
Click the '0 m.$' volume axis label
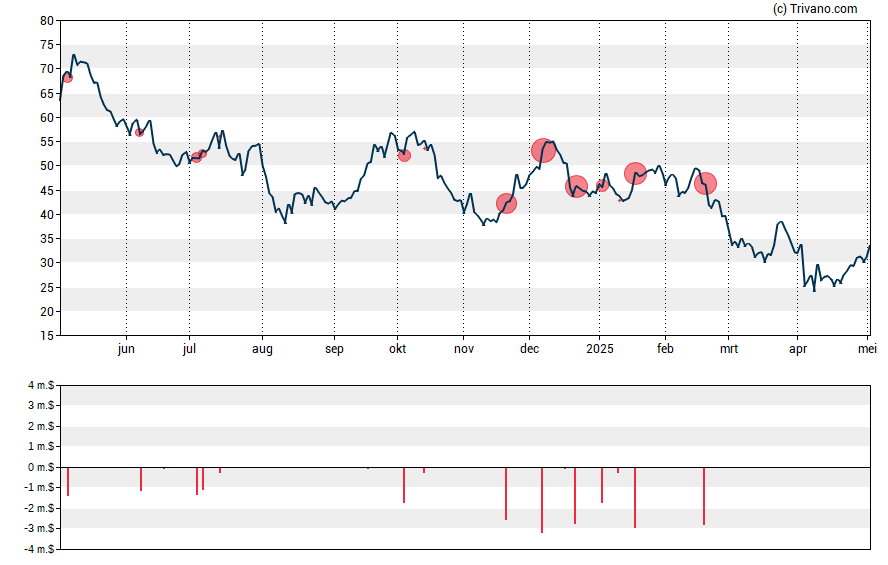(41, 467)
